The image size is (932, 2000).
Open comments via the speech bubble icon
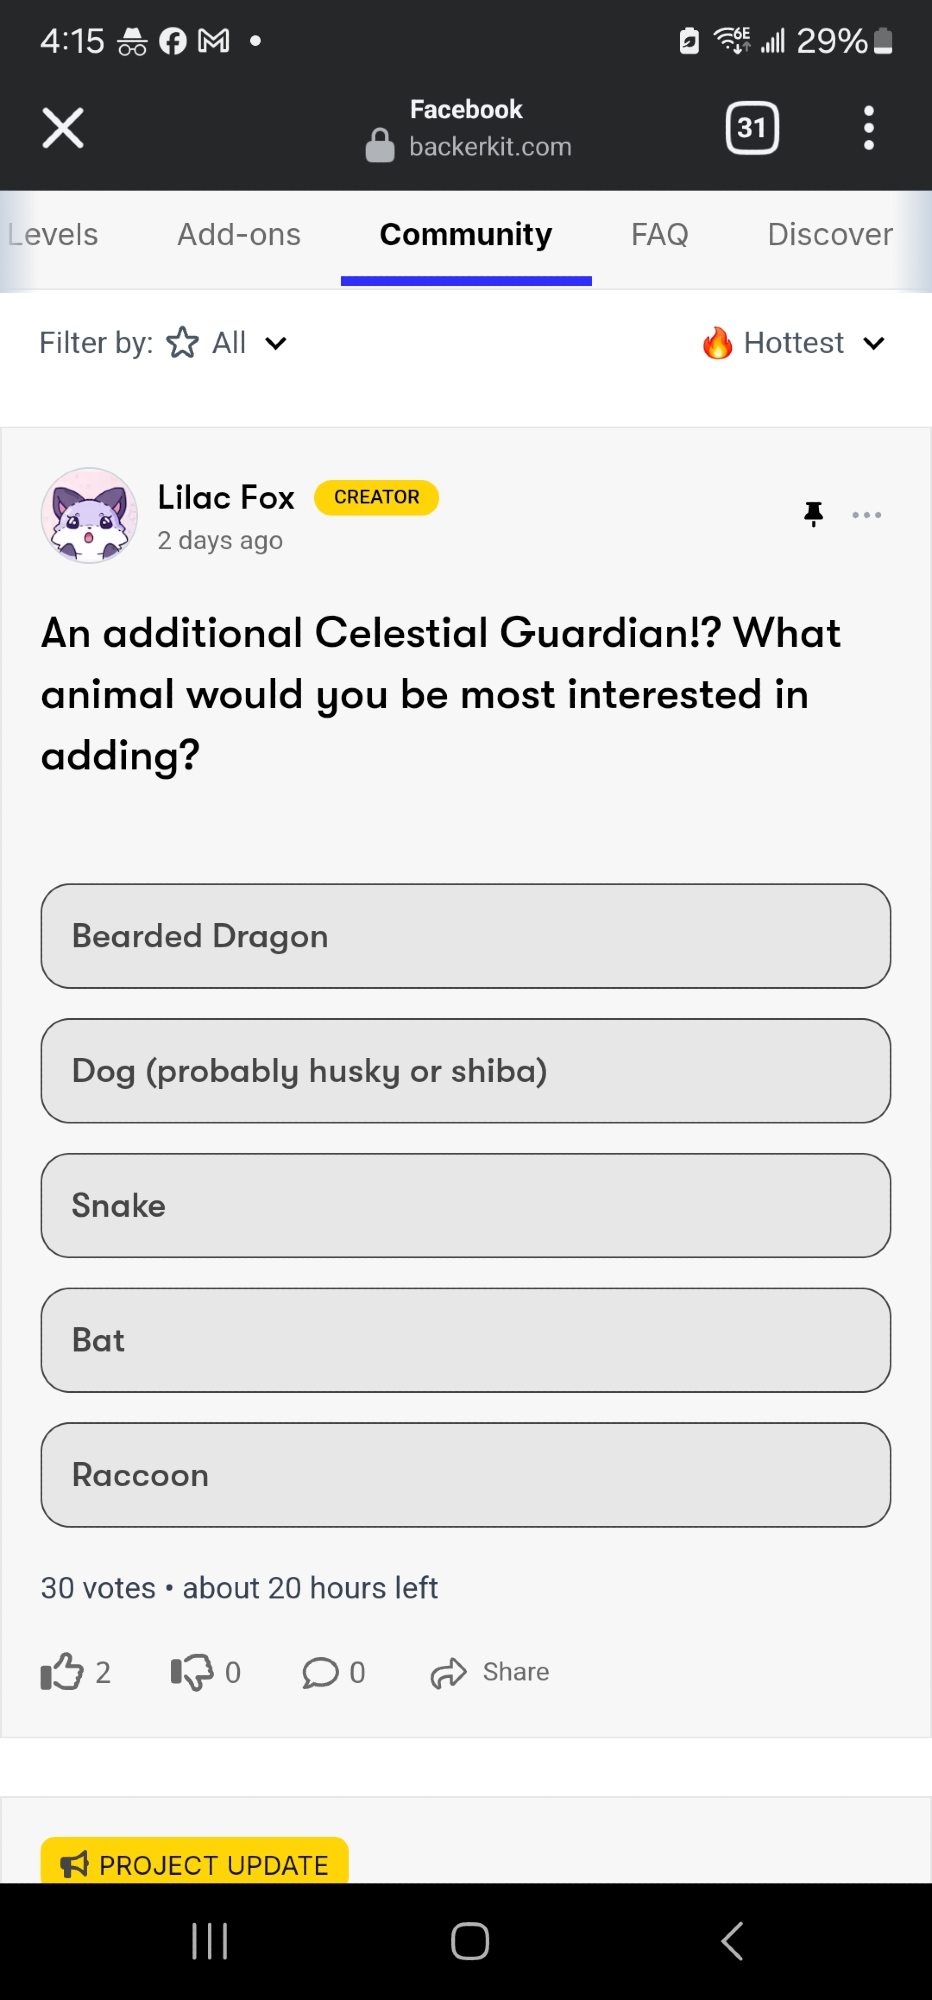pos(321,1672)
